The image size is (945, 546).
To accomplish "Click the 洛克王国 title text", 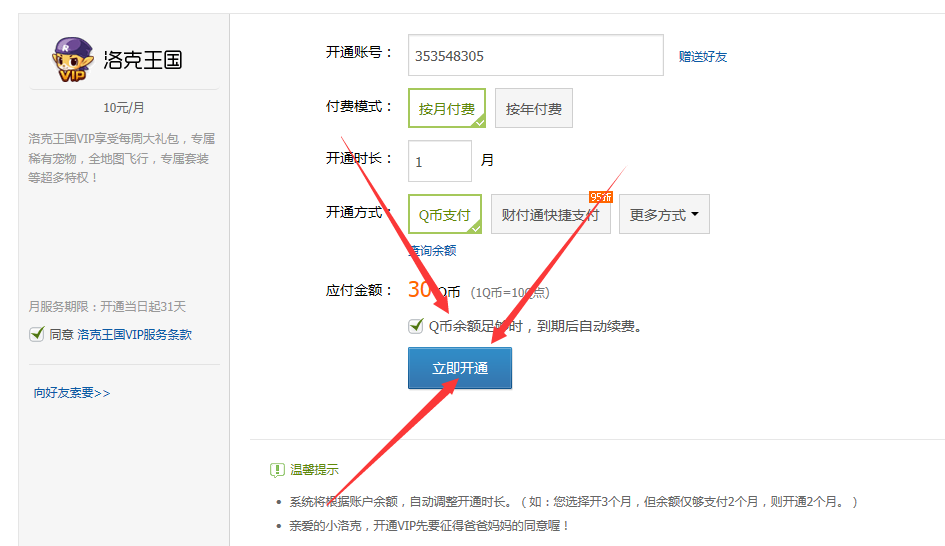I will [143, 60].
